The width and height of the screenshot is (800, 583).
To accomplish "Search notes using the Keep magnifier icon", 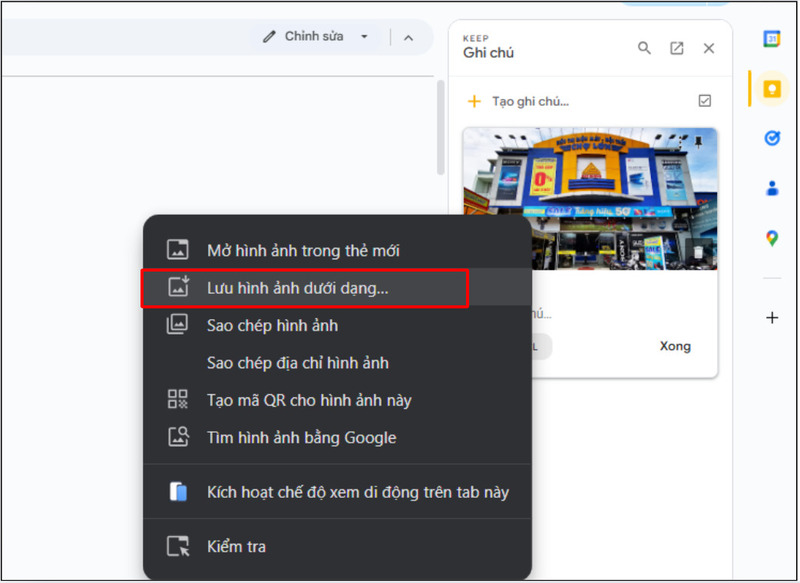I will click(645, 47).
